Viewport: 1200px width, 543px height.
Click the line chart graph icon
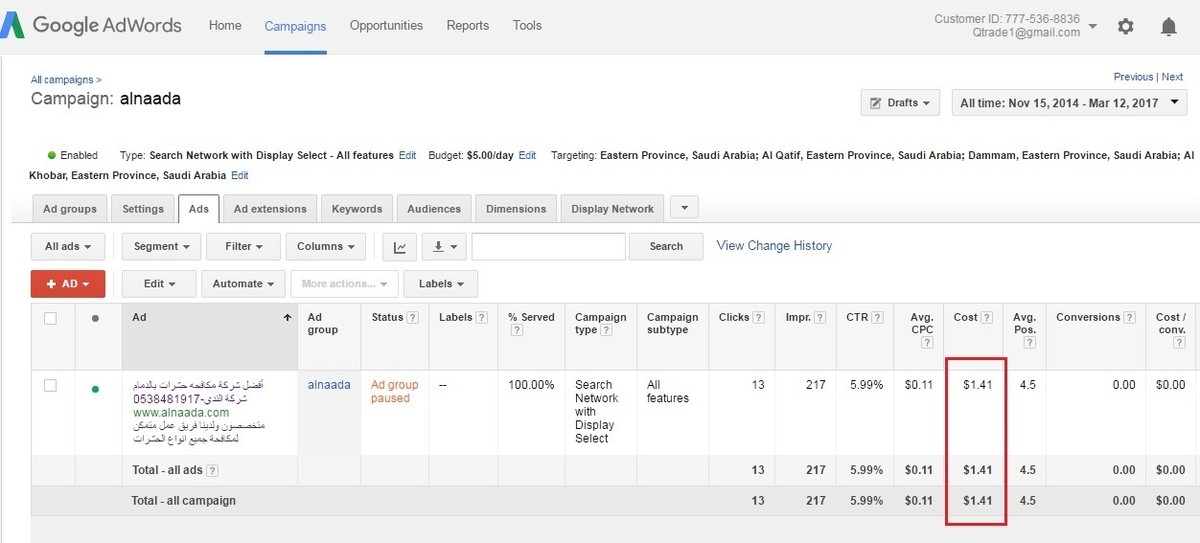400,247
